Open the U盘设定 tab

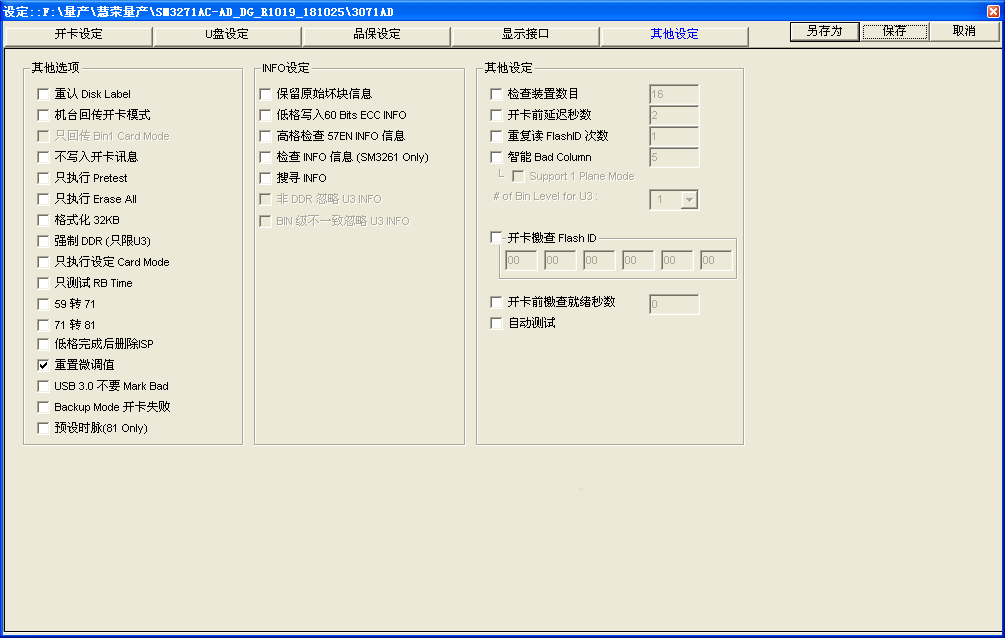click(x=227, y=34)
